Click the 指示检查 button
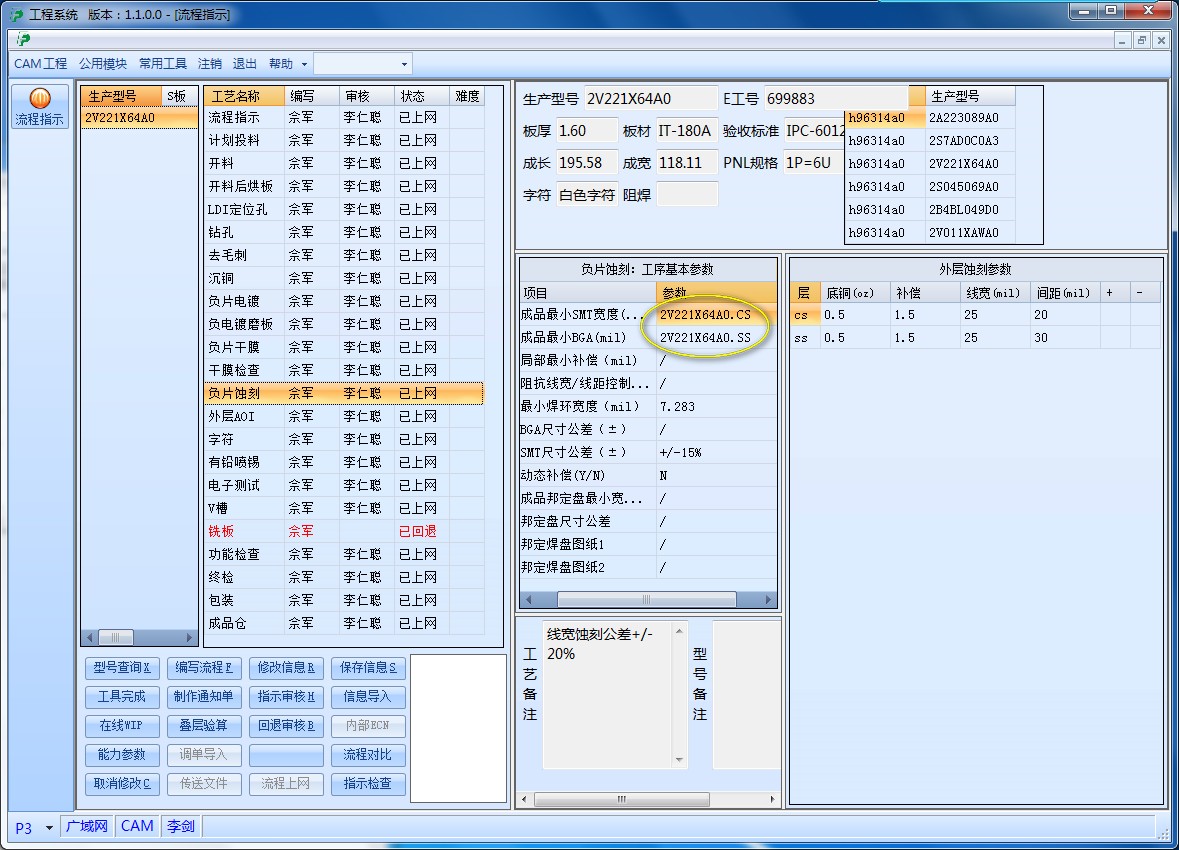 (368, 784)
